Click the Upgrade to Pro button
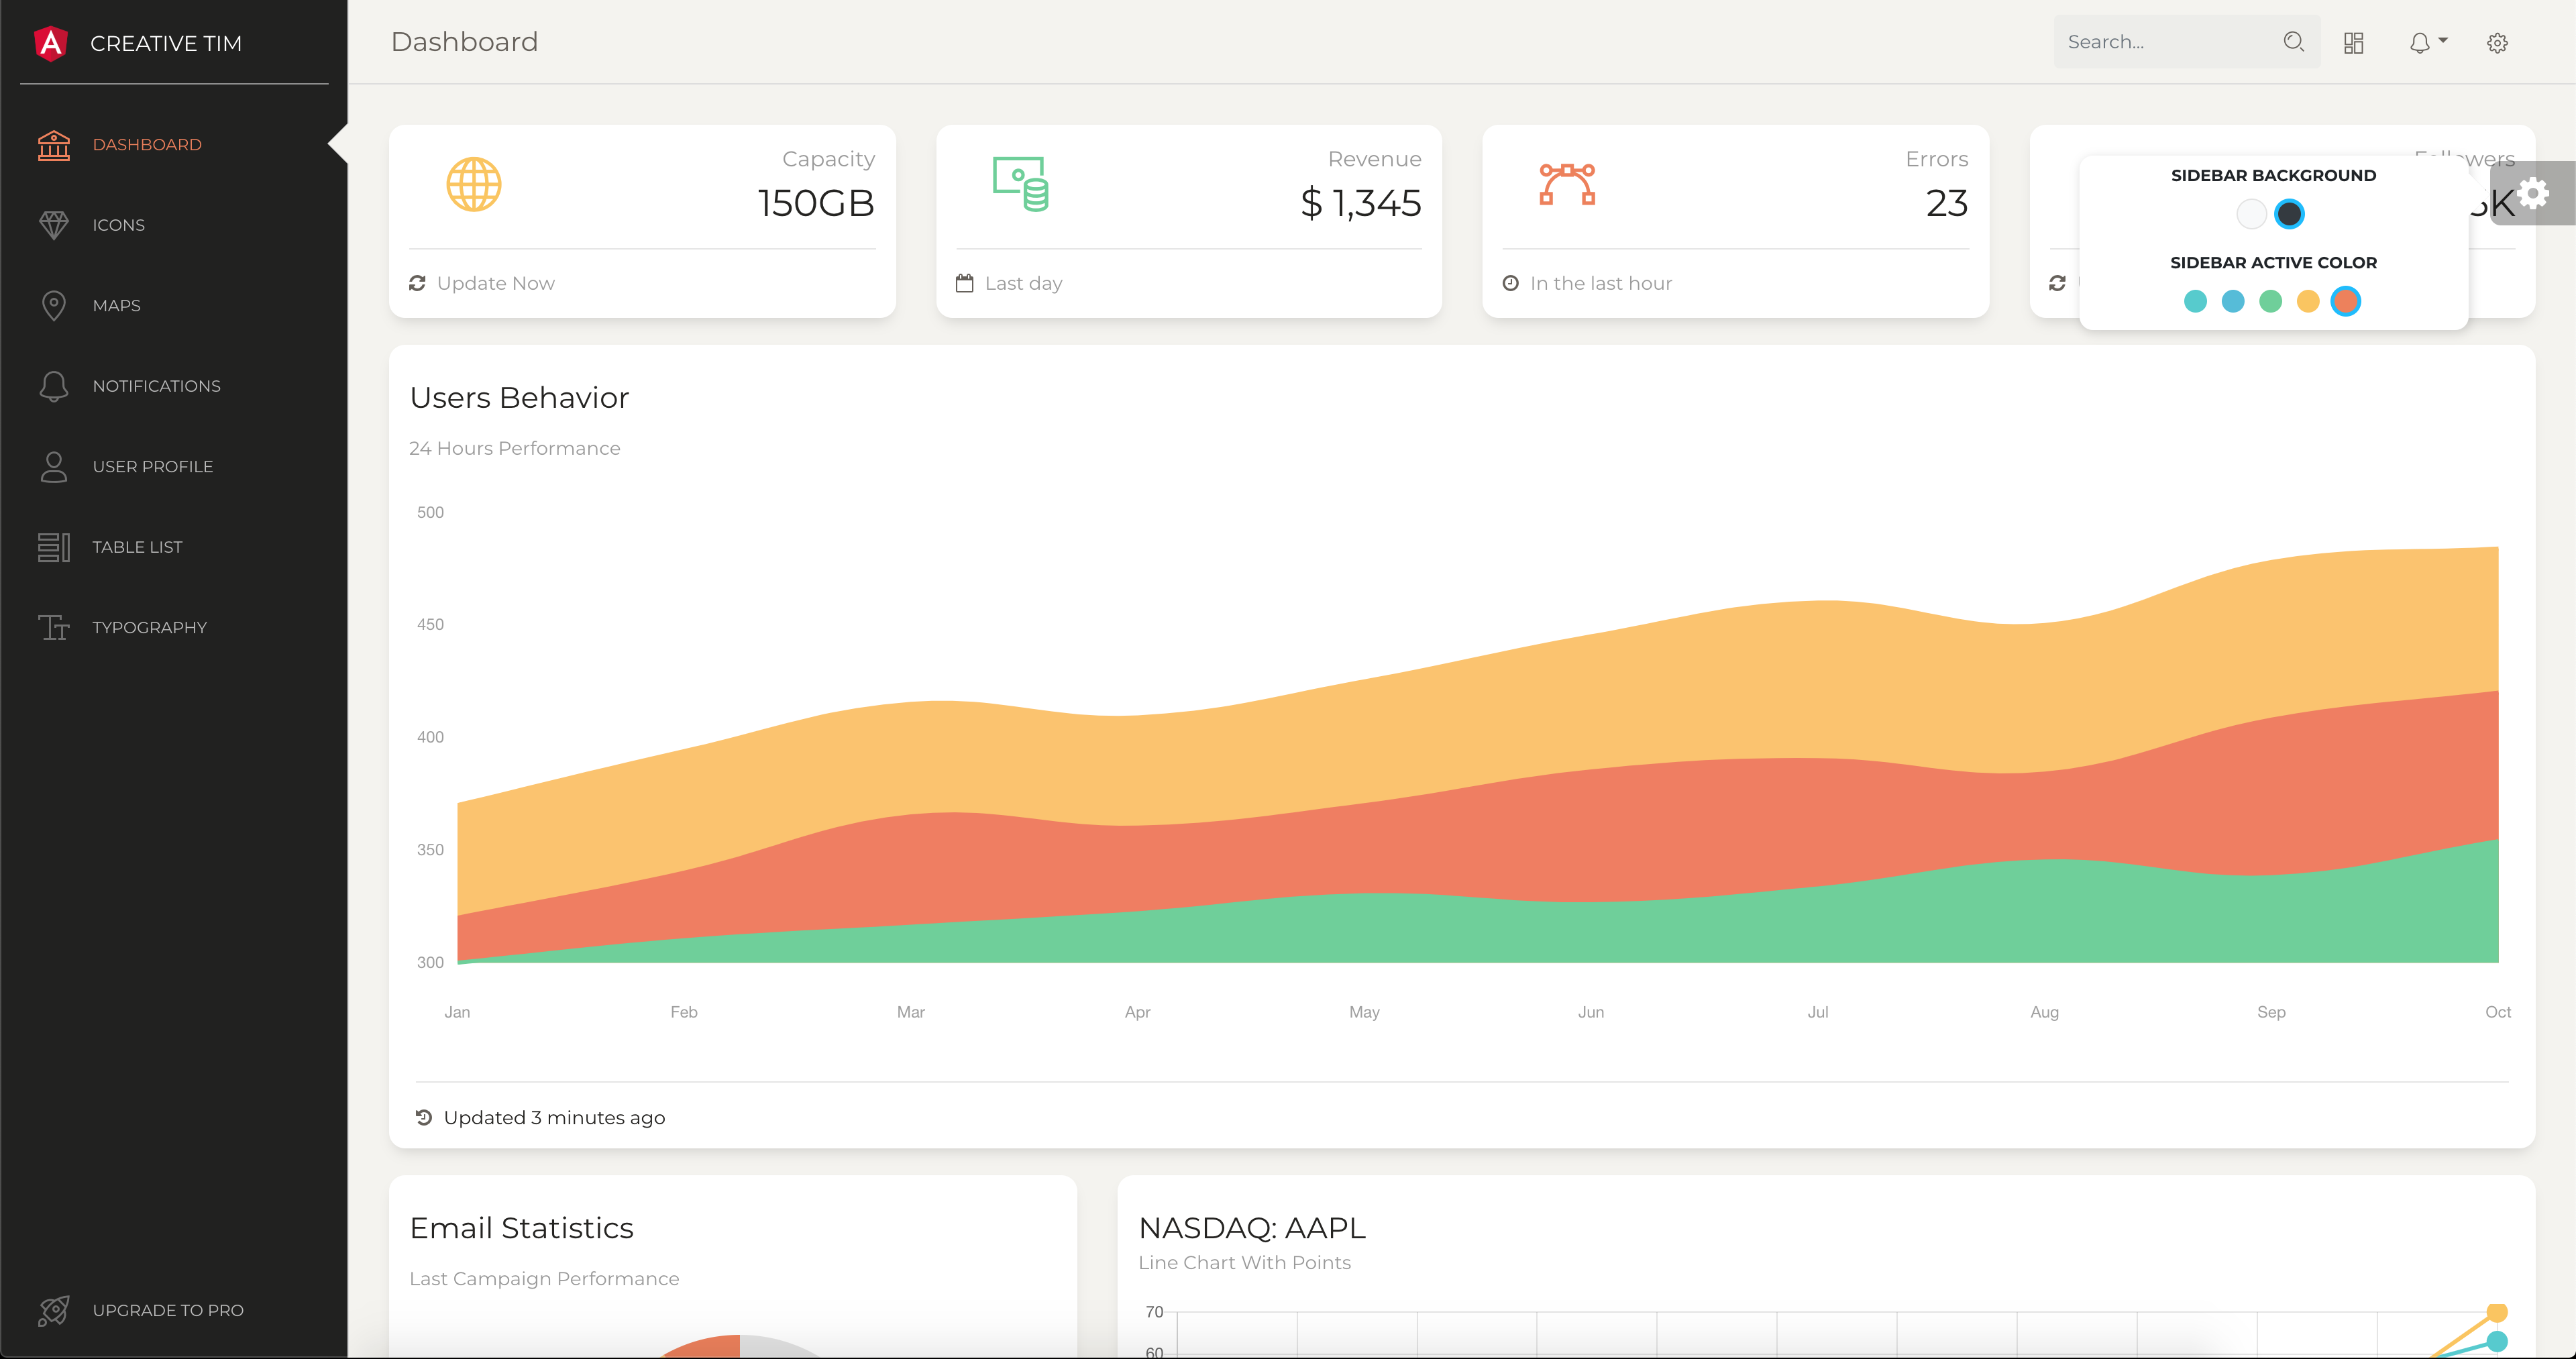The width and height of the screenshot is (2576, 1359). tap(168, 1310)
